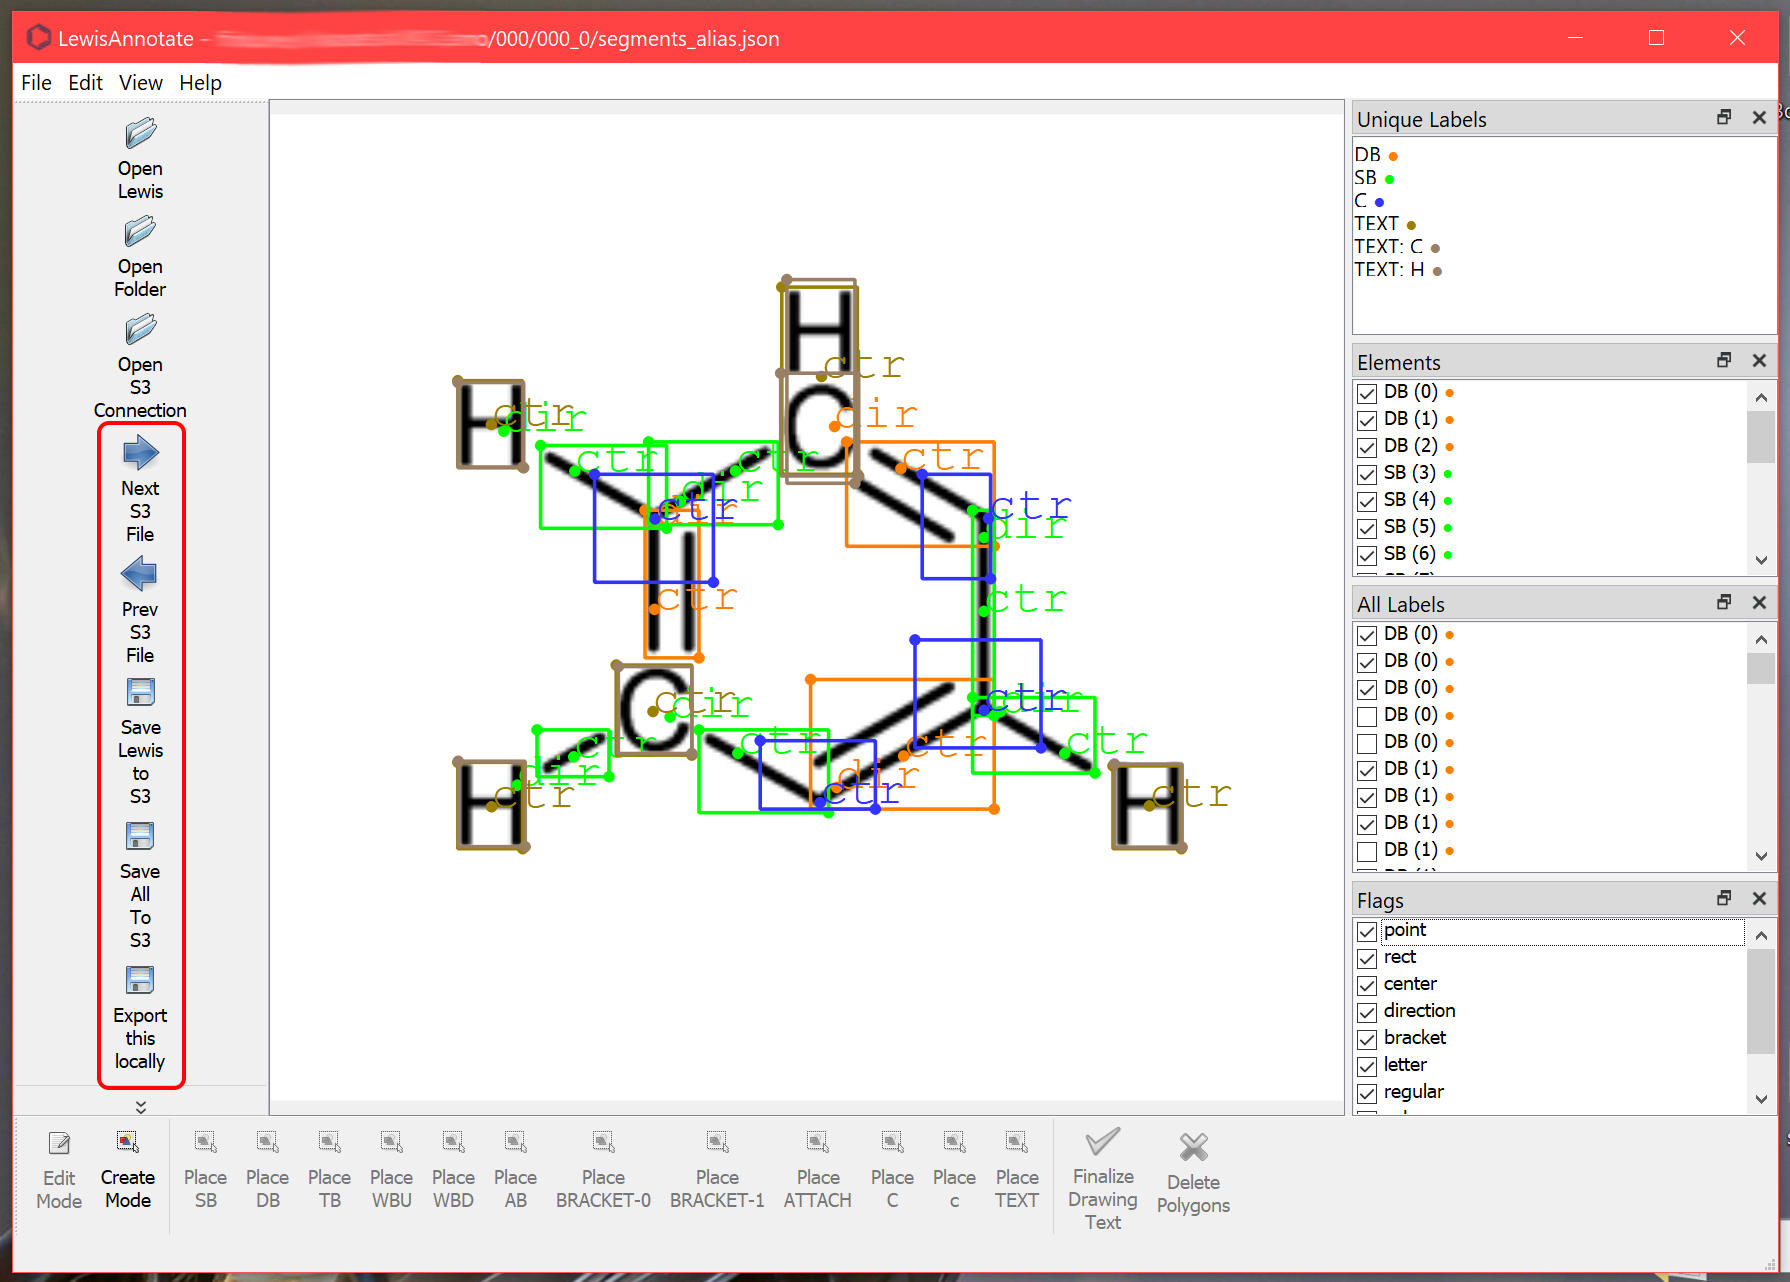Expand hidden sidebar toolbar items chevron
1790x1282 pixels.
pyautogui.click(x=141, y=1106)
